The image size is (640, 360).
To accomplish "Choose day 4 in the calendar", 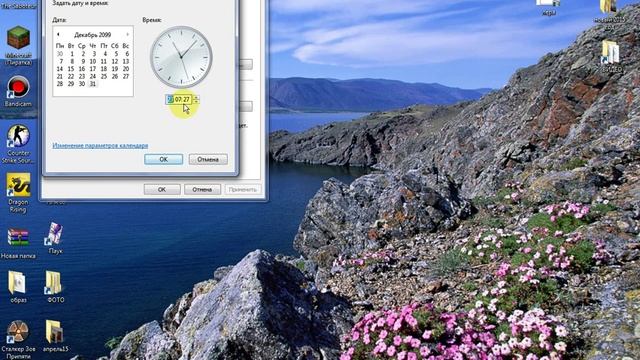I will (x=105, y=53).
